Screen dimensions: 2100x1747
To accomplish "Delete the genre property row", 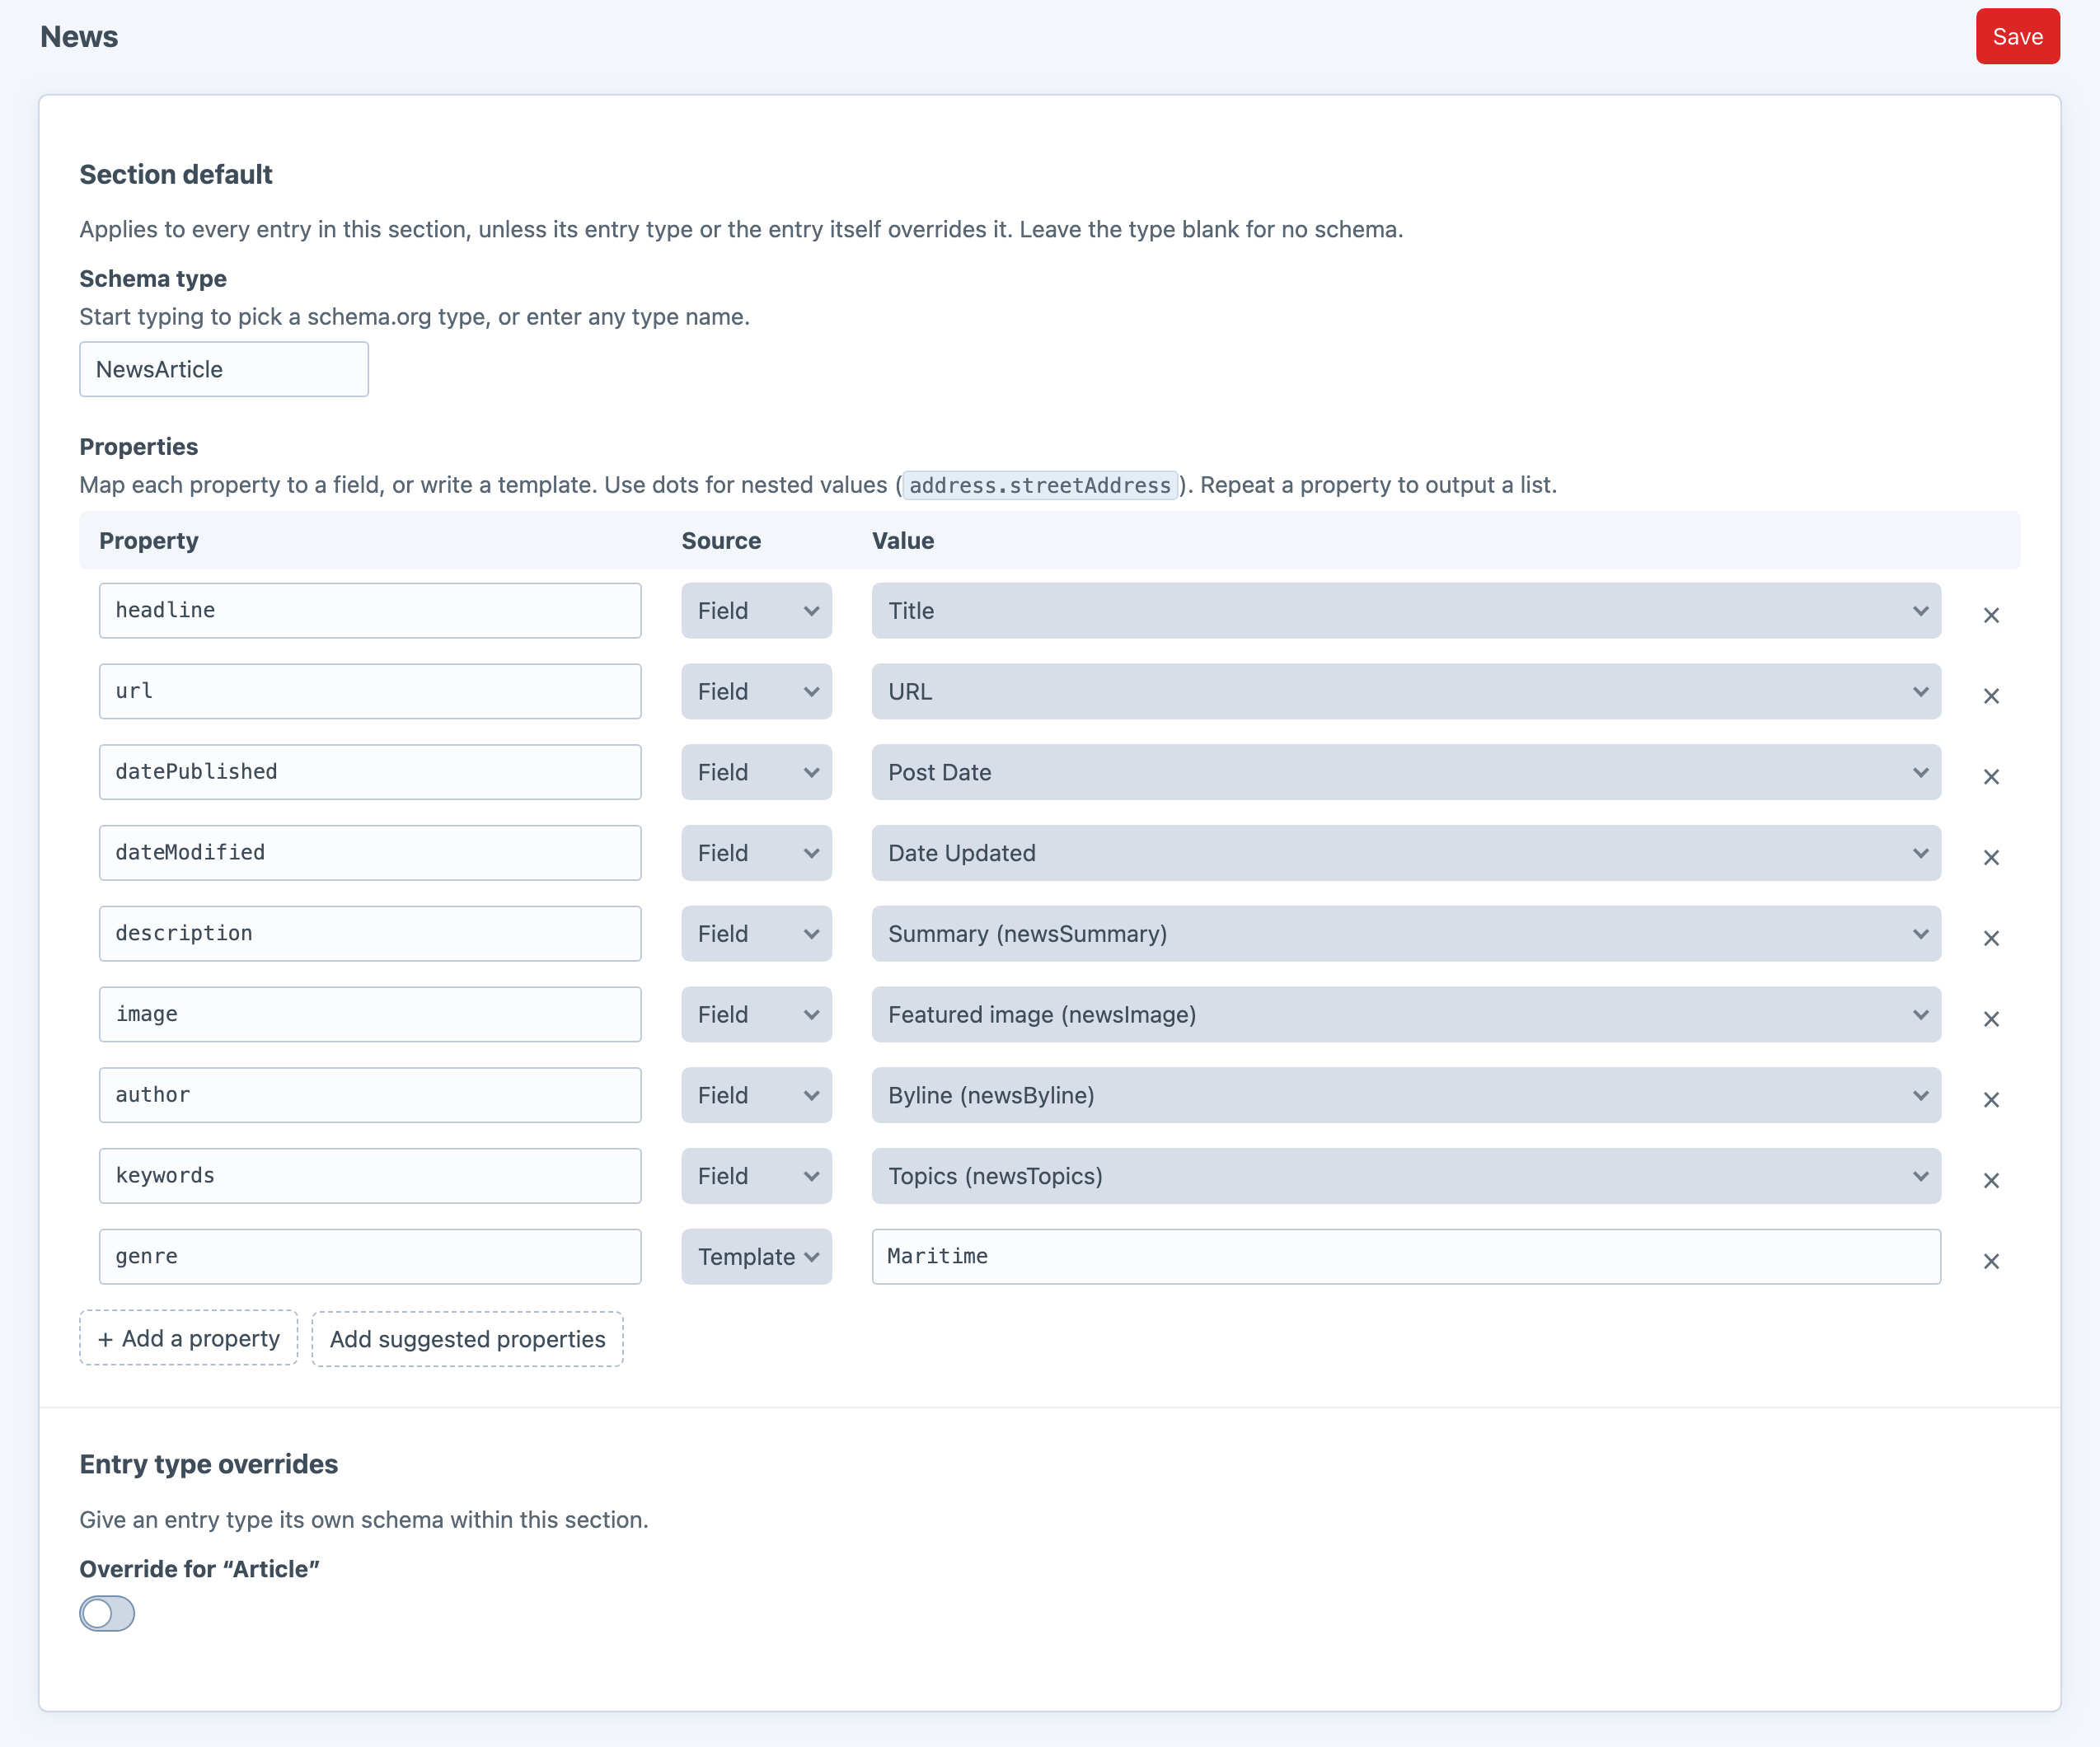I will coord(1991,1262).
